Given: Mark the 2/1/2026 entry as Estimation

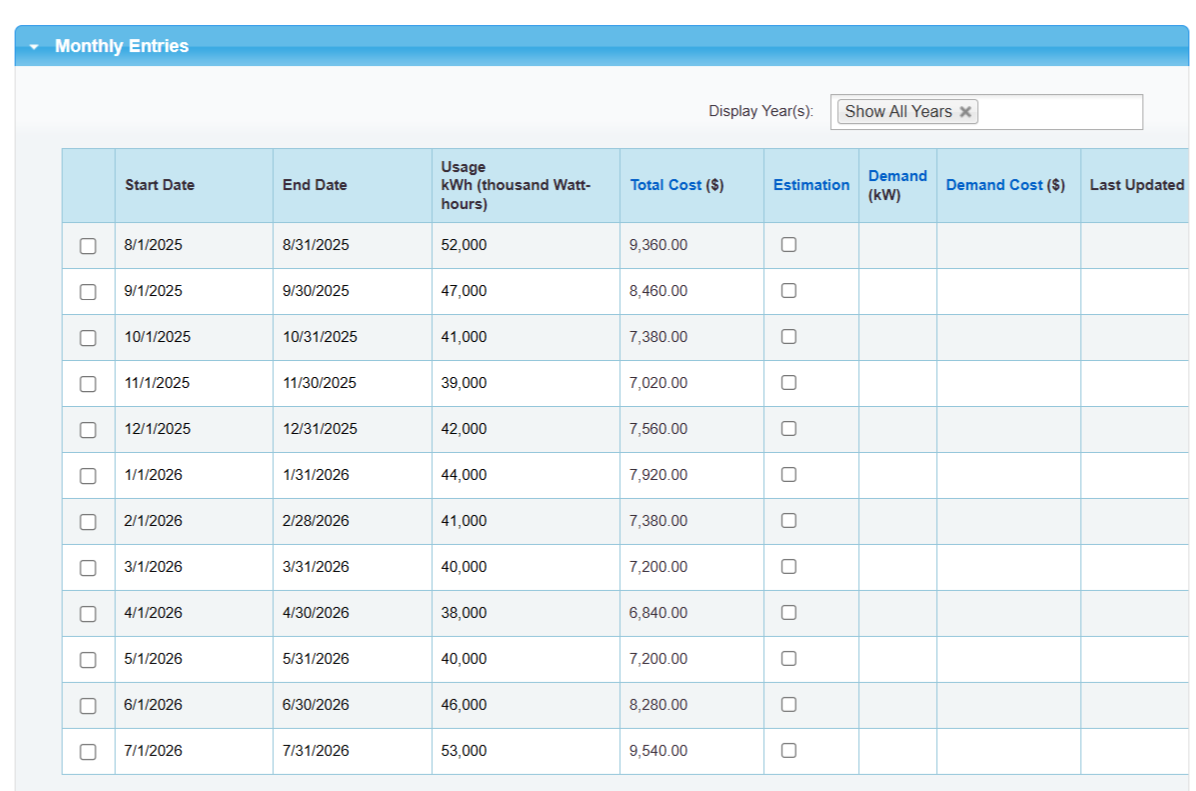Looking at the screenshot, I should 789,520.
